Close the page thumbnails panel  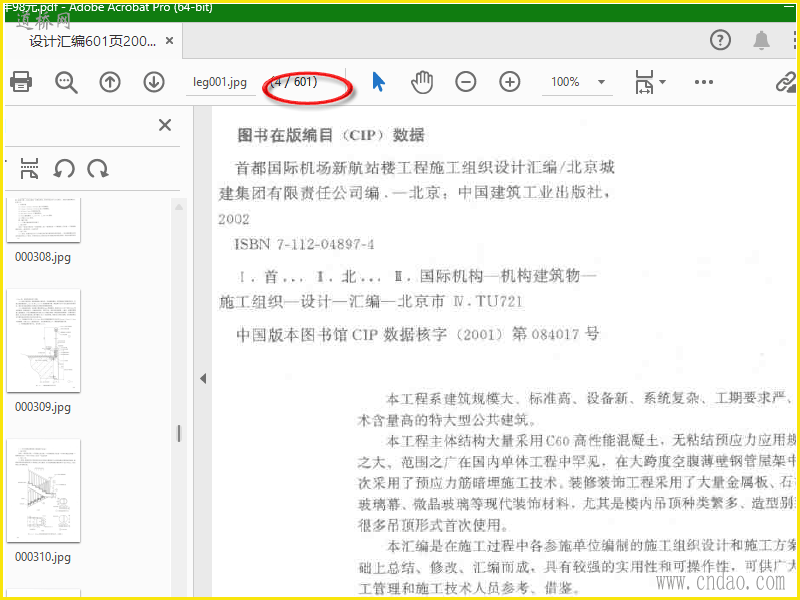point(165,125)
